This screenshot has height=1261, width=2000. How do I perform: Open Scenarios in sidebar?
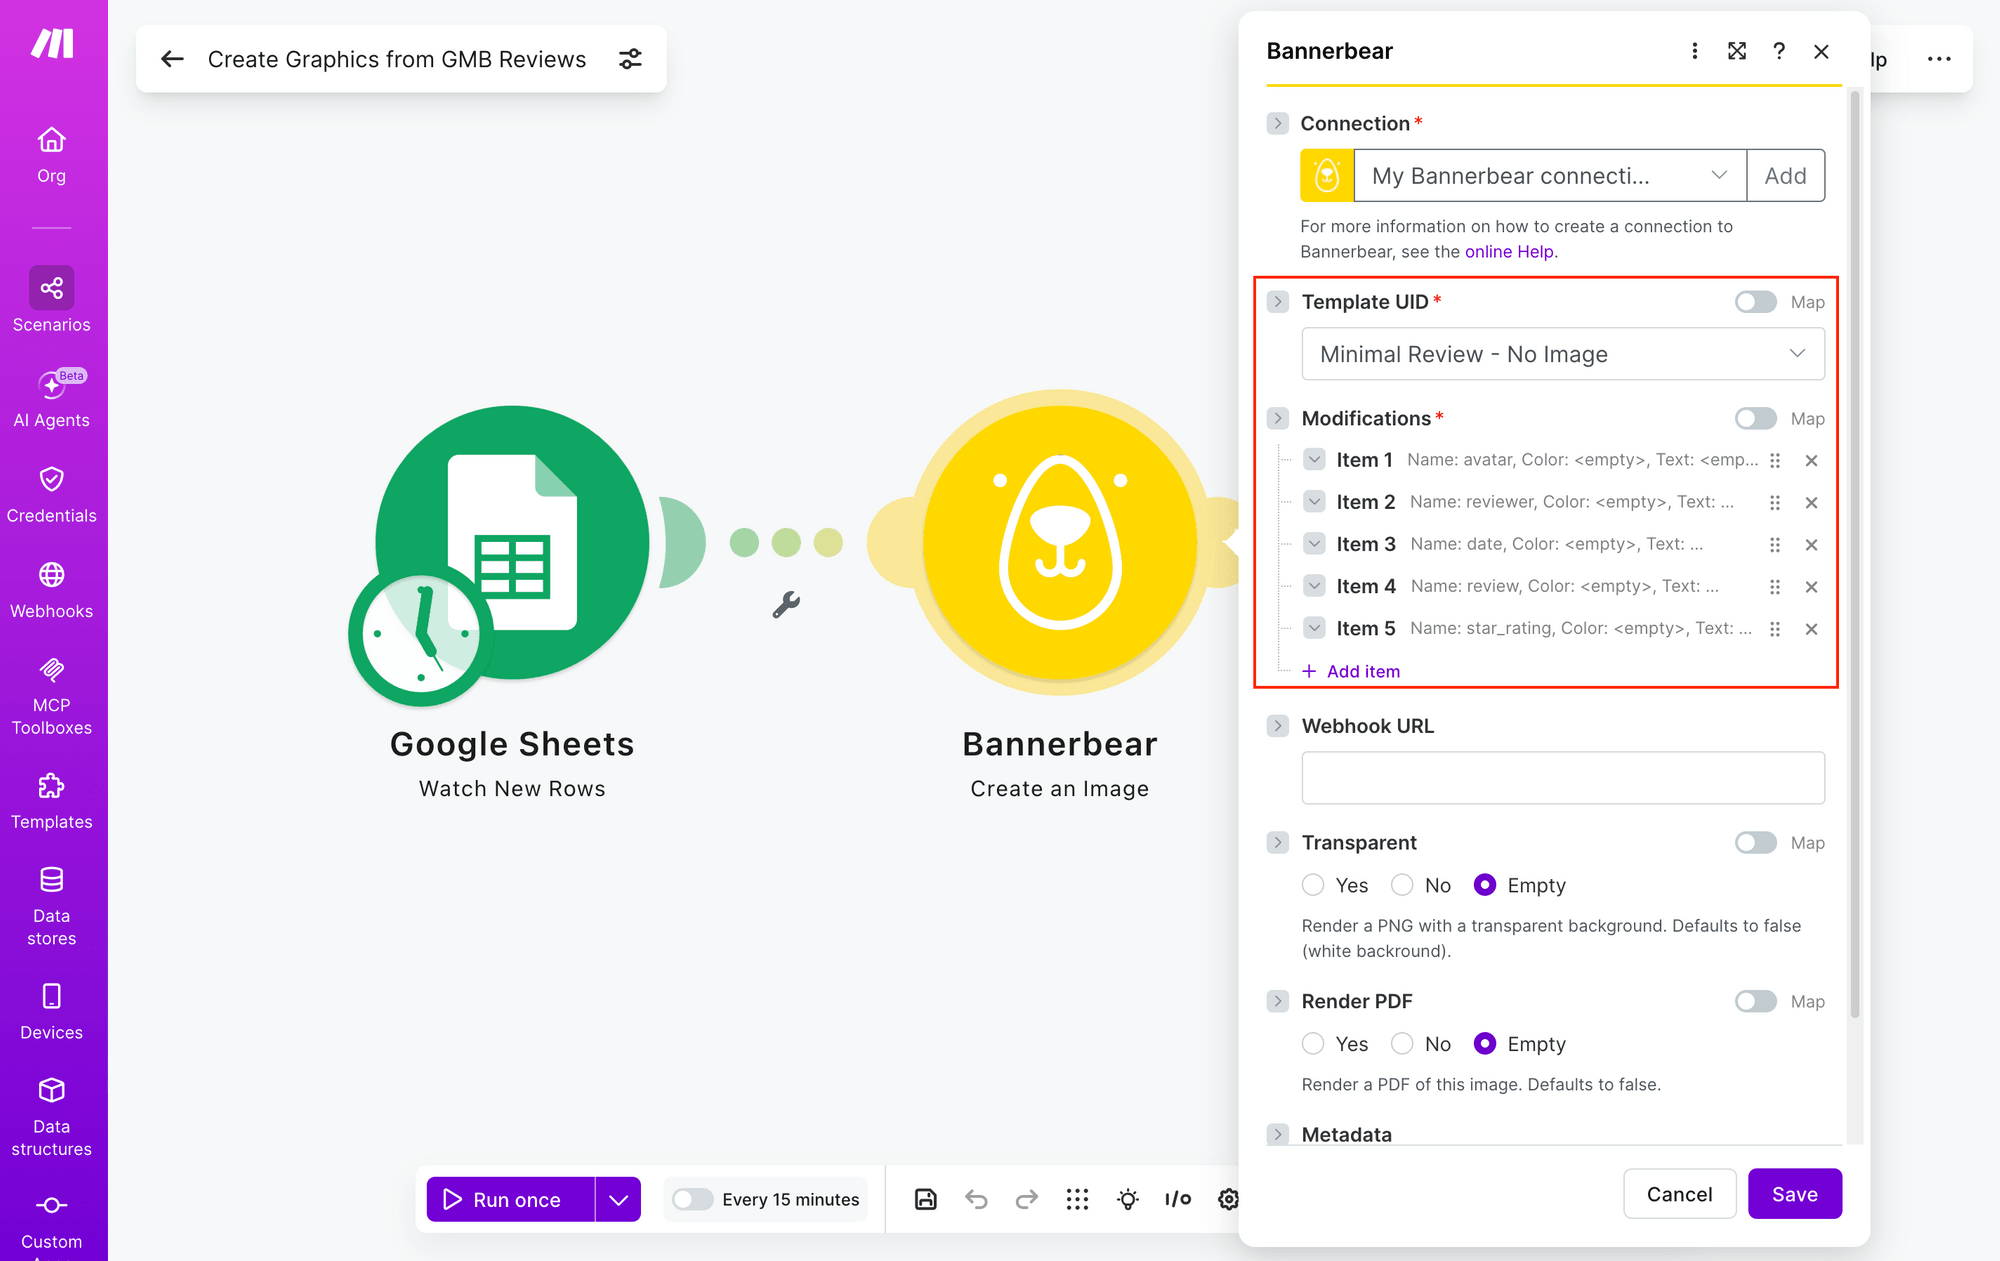tap(52, 300)
